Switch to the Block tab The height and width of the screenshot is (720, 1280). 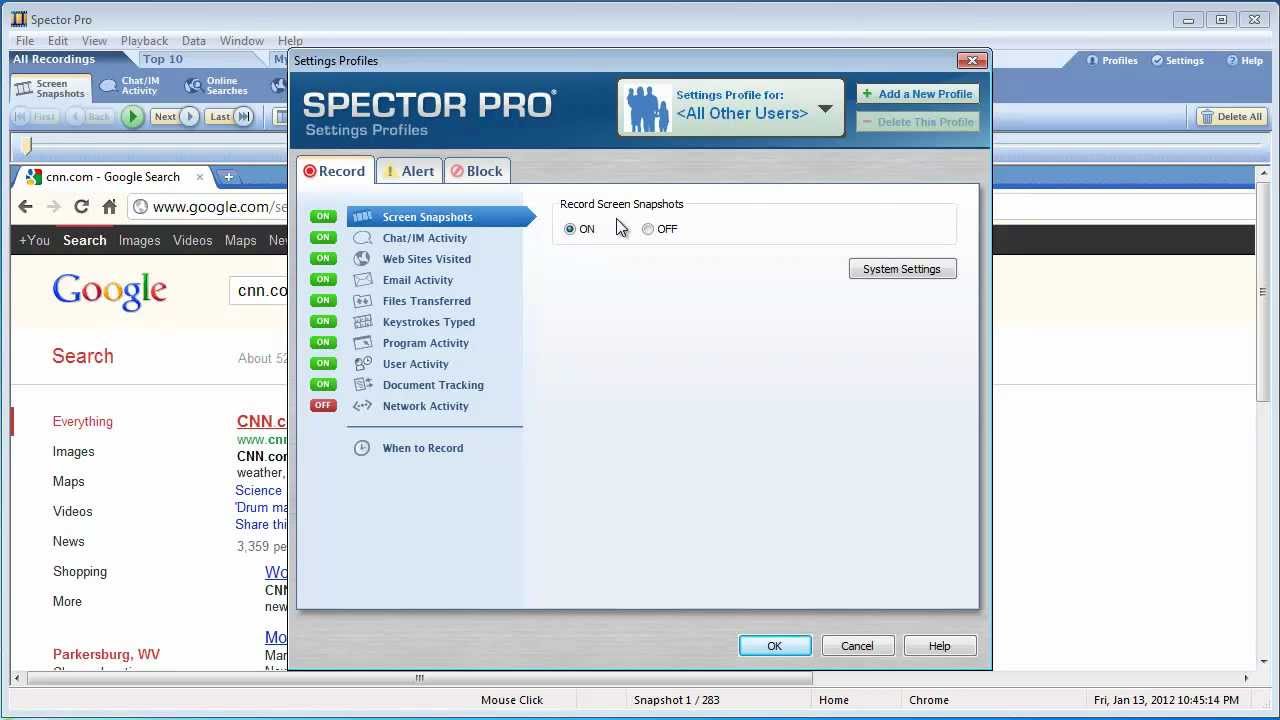pyautogui.click(x=477, y=171)
